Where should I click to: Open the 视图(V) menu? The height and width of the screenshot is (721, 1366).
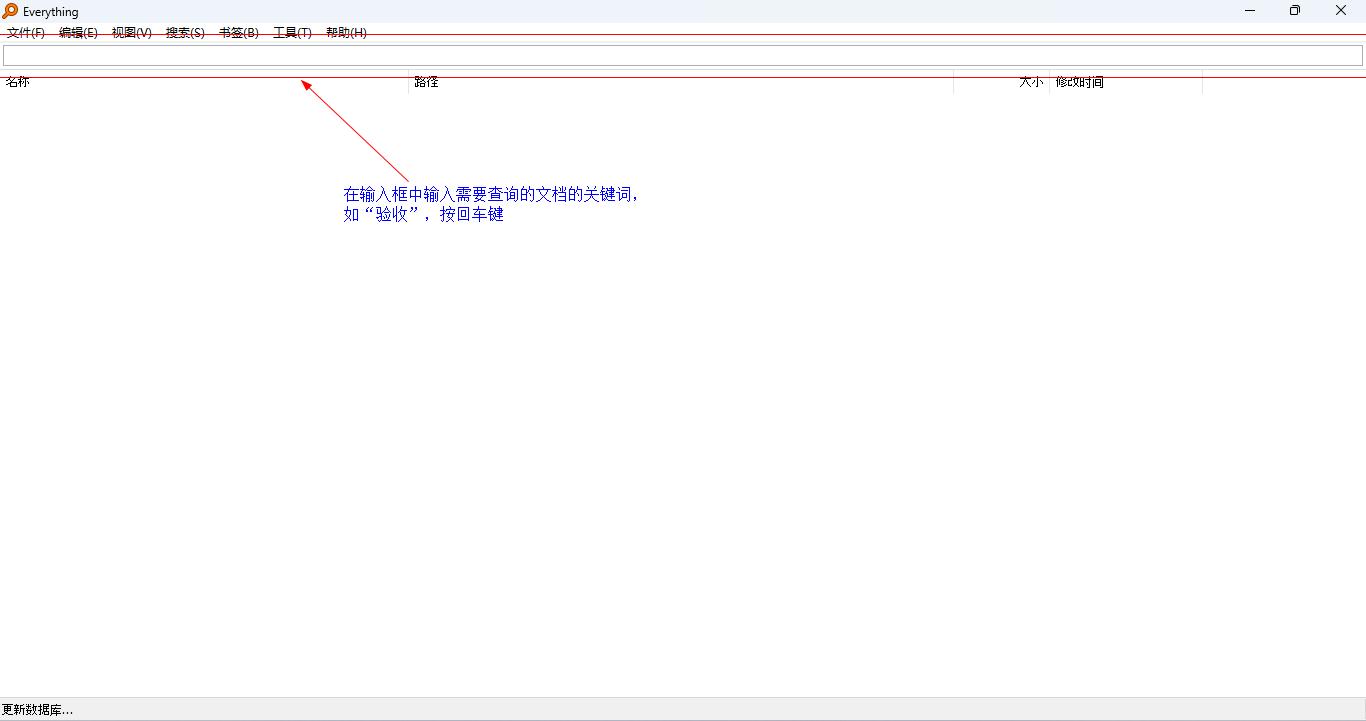click(132, 33)
